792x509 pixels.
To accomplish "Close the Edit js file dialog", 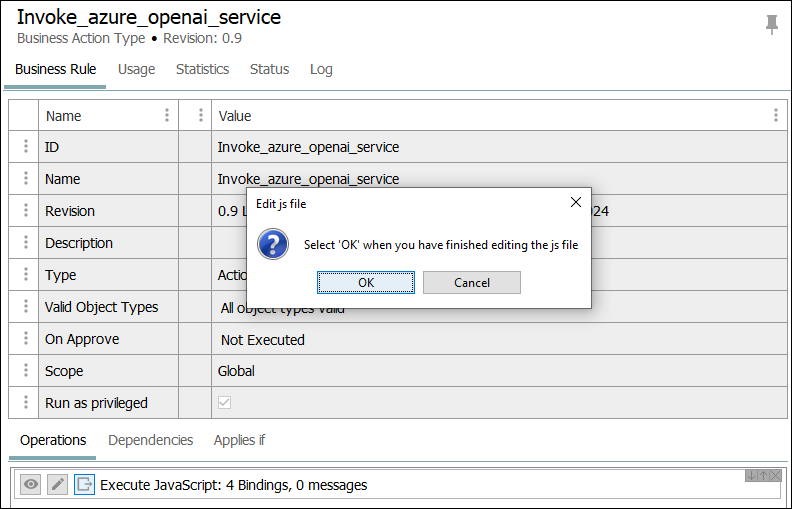I will (x=575, y=202).
